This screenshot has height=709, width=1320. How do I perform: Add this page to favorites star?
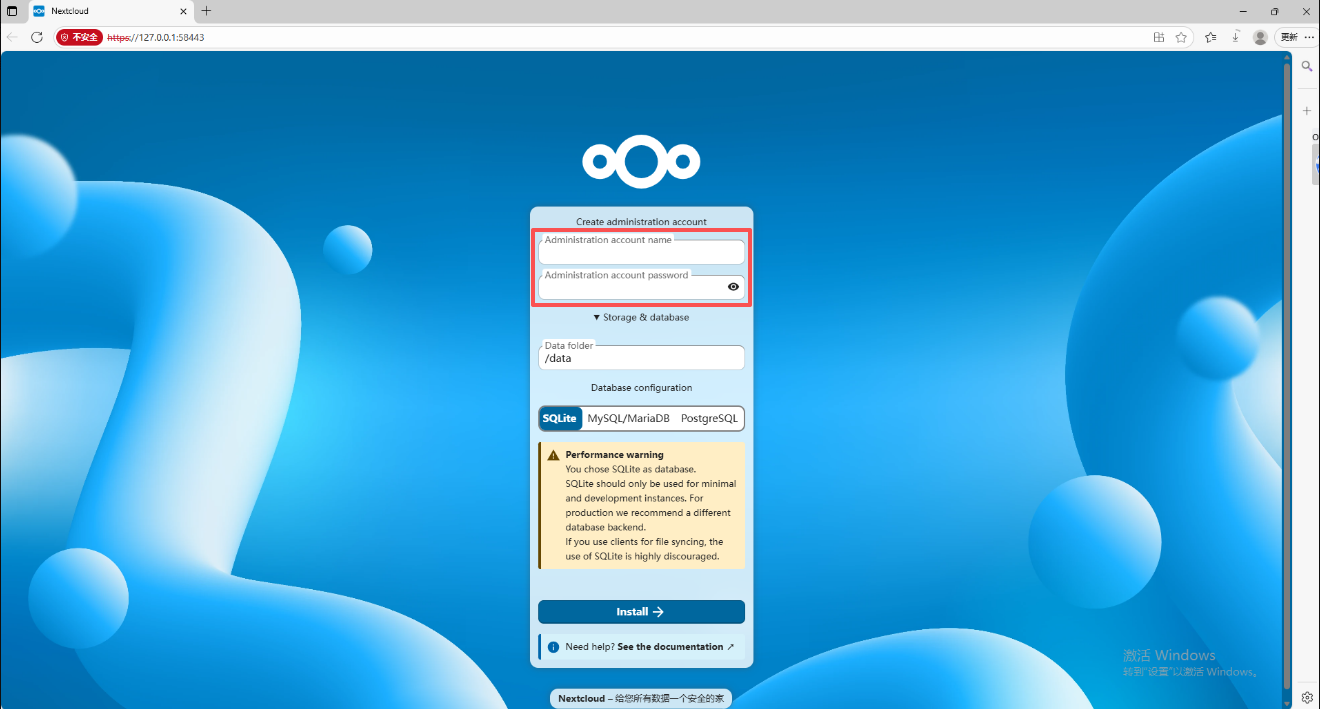tap(1181, 37)
